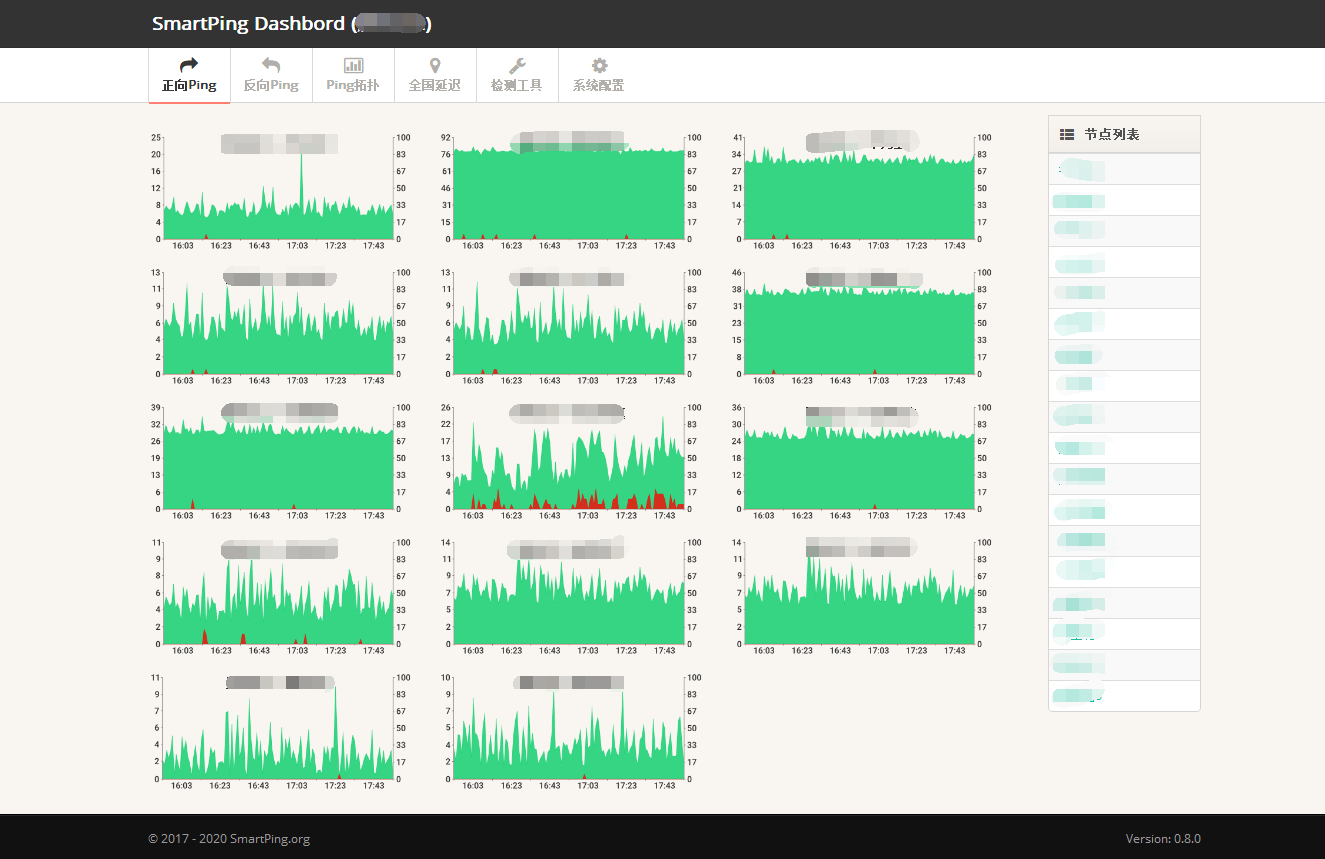Click the forward arrow icon above 正向Ping
The width and height of the screenshot is (1325, 859).
click(189, 65)
